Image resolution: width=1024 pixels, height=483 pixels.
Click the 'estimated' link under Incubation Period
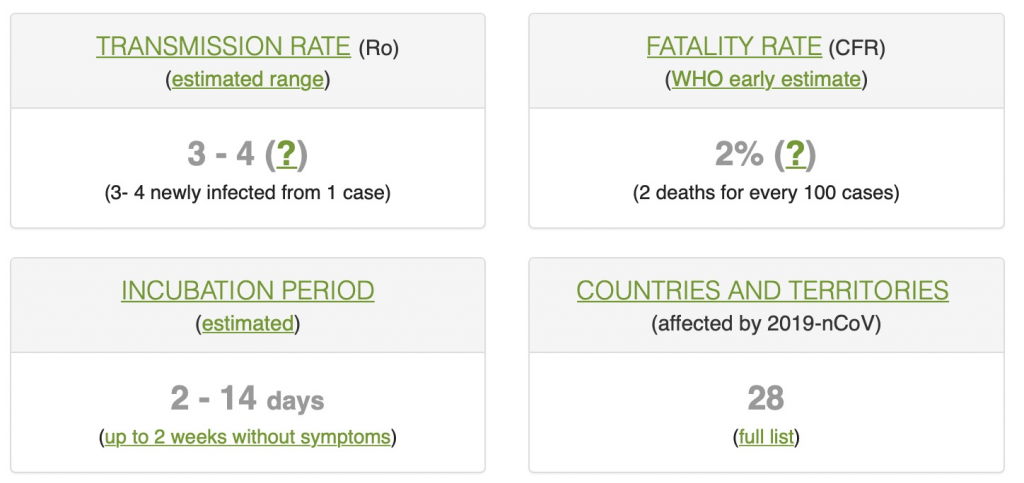pyautogui.click(x=248, y=324)
